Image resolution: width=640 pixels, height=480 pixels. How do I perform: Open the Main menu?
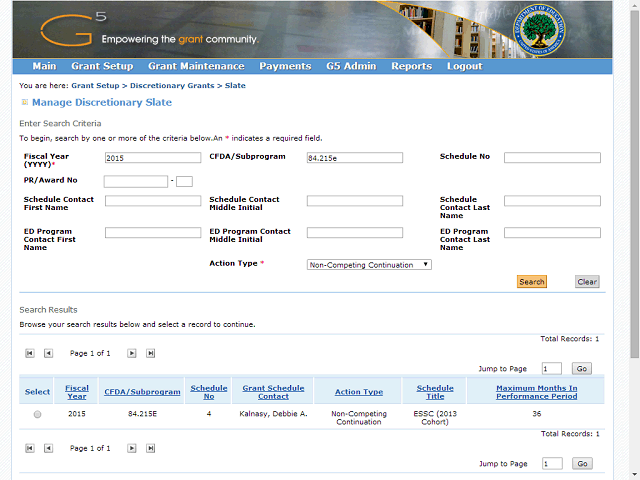coord(44,66)
